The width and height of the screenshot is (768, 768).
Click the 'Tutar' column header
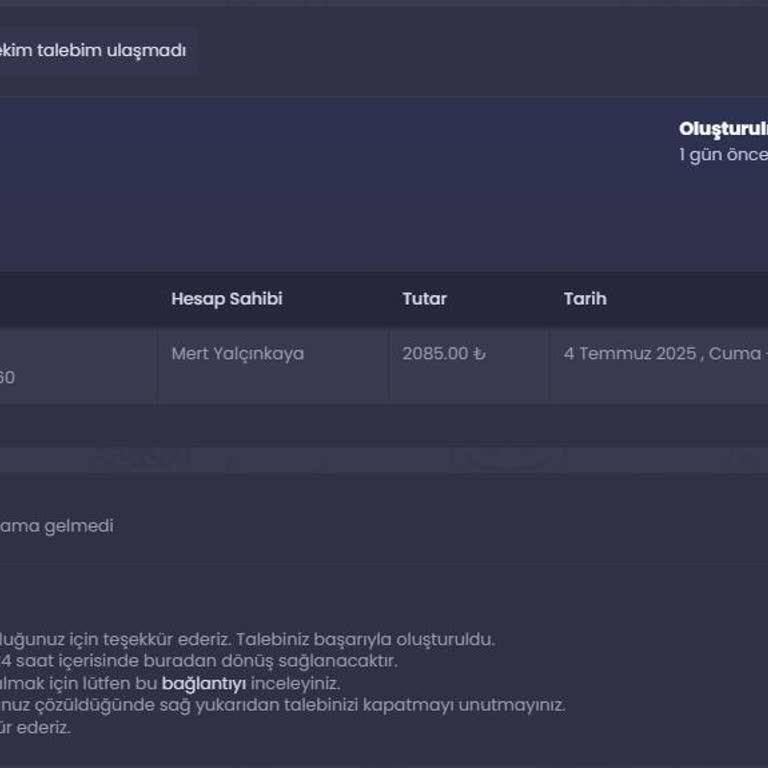424,299
